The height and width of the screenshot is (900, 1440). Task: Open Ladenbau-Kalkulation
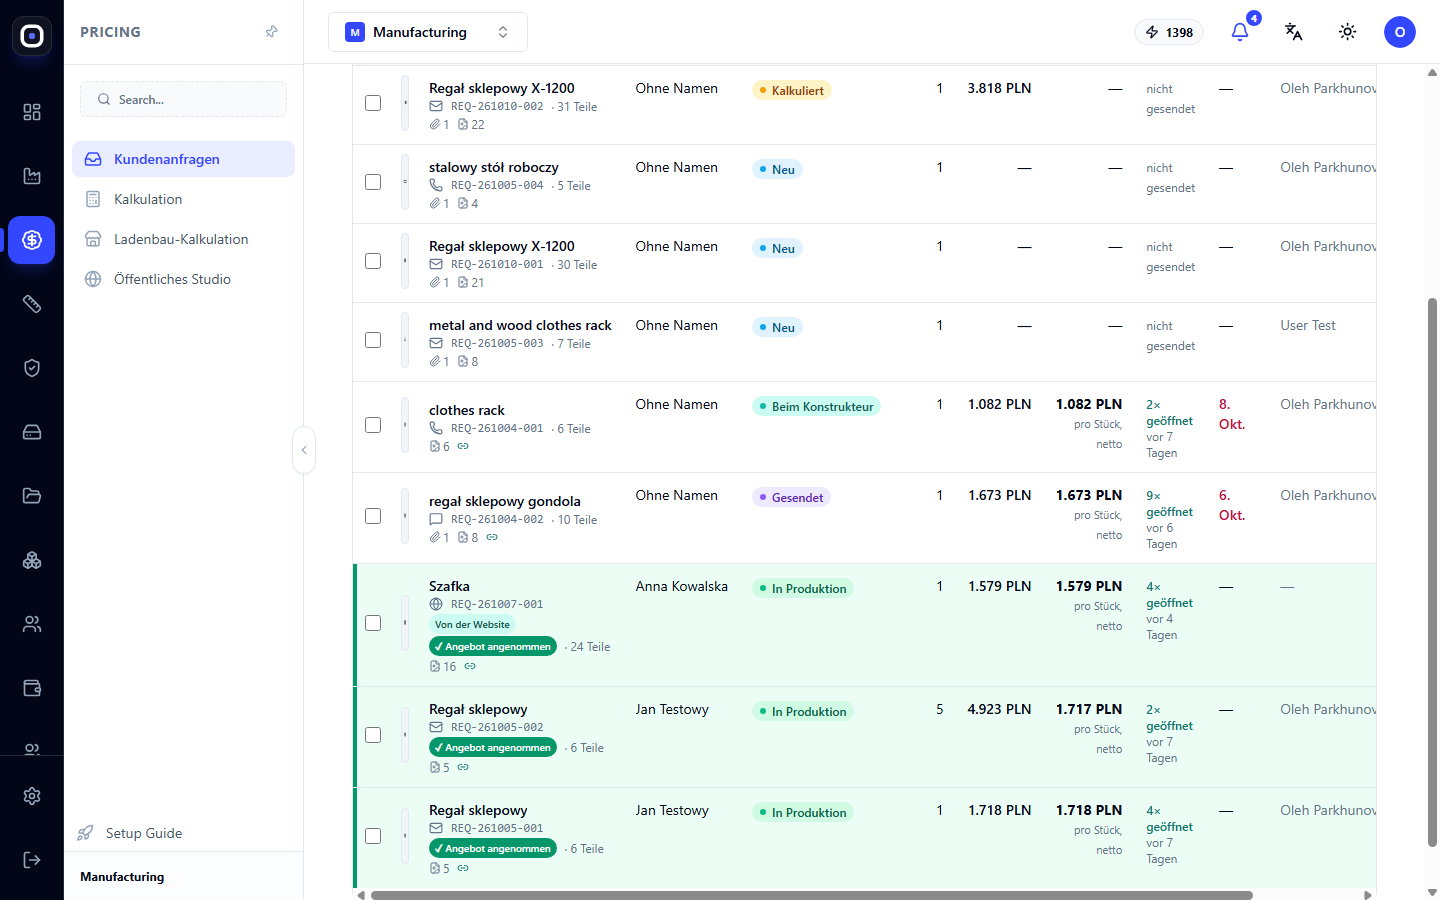[183, 239]
